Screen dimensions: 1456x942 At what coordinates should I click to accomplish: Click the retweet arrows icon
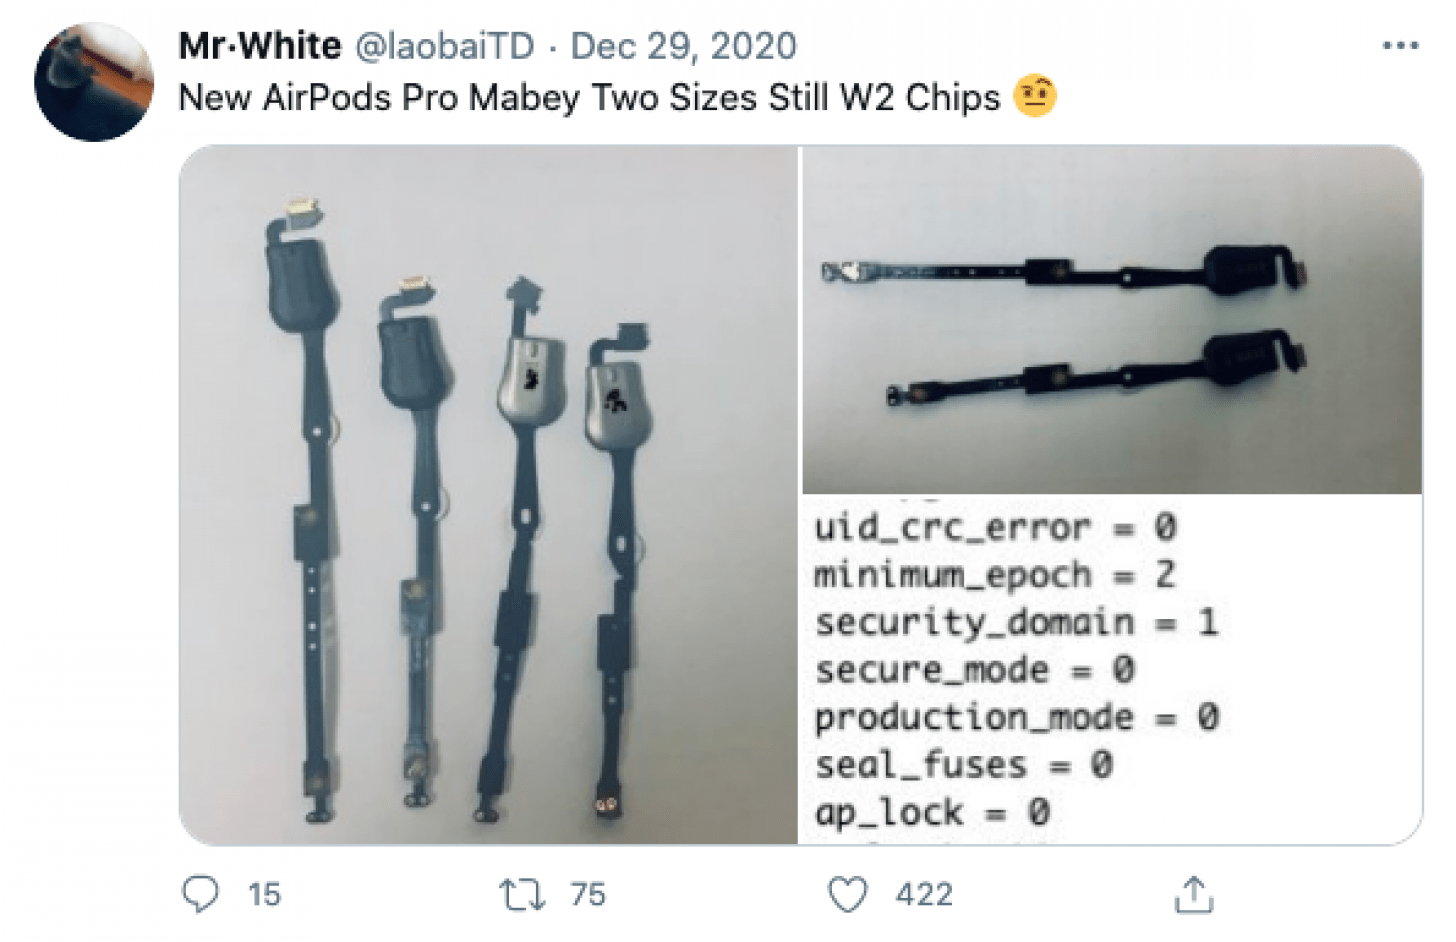(522, 894)
